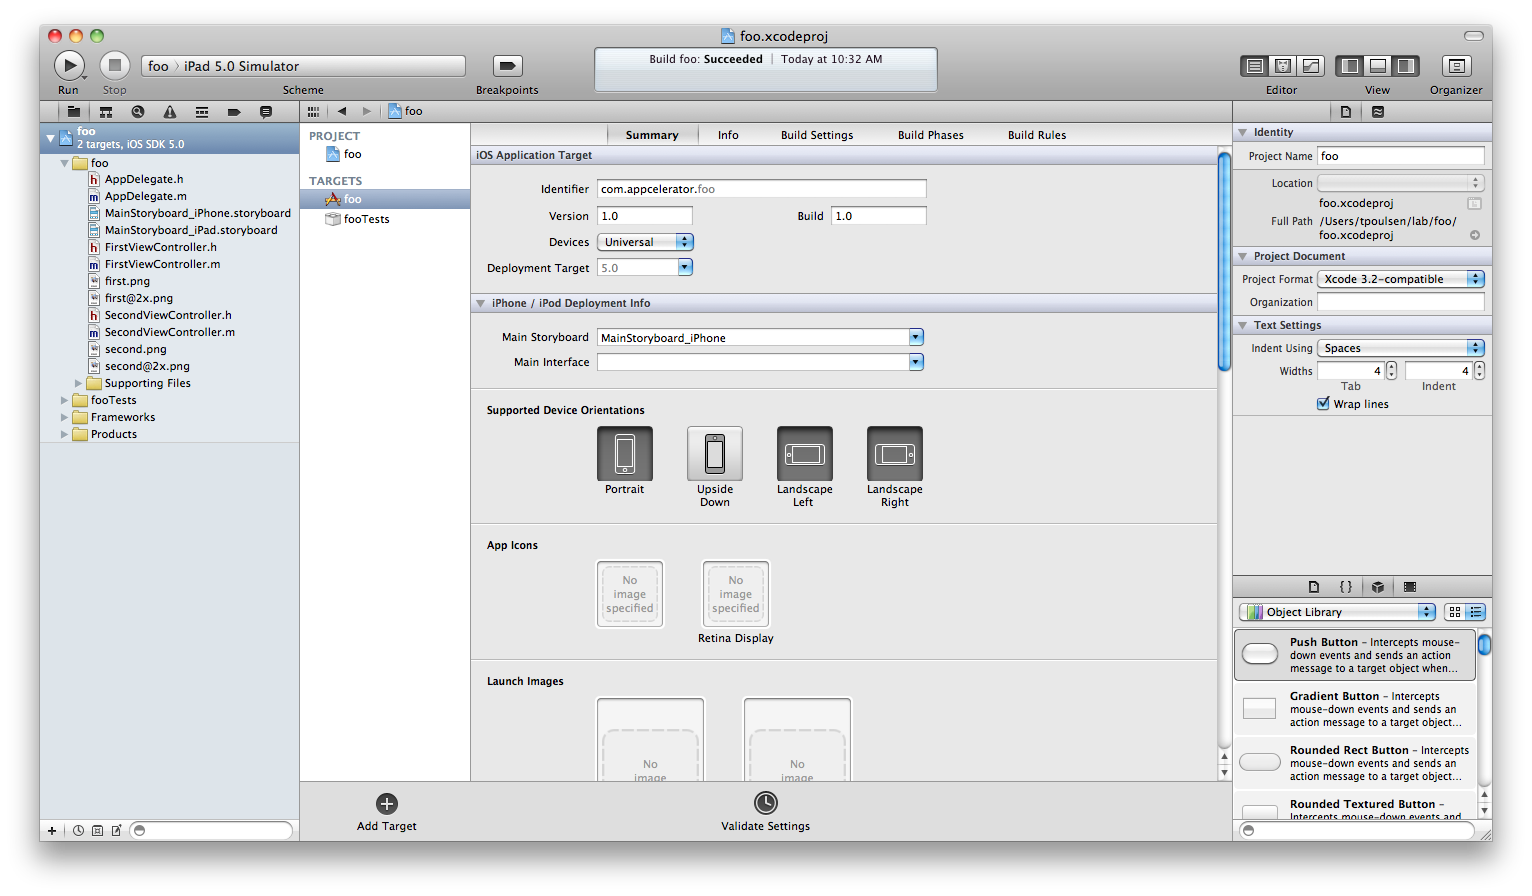Expand the fooTests folder
This screenshot has height=896, width=1532.
coord(64,400)
